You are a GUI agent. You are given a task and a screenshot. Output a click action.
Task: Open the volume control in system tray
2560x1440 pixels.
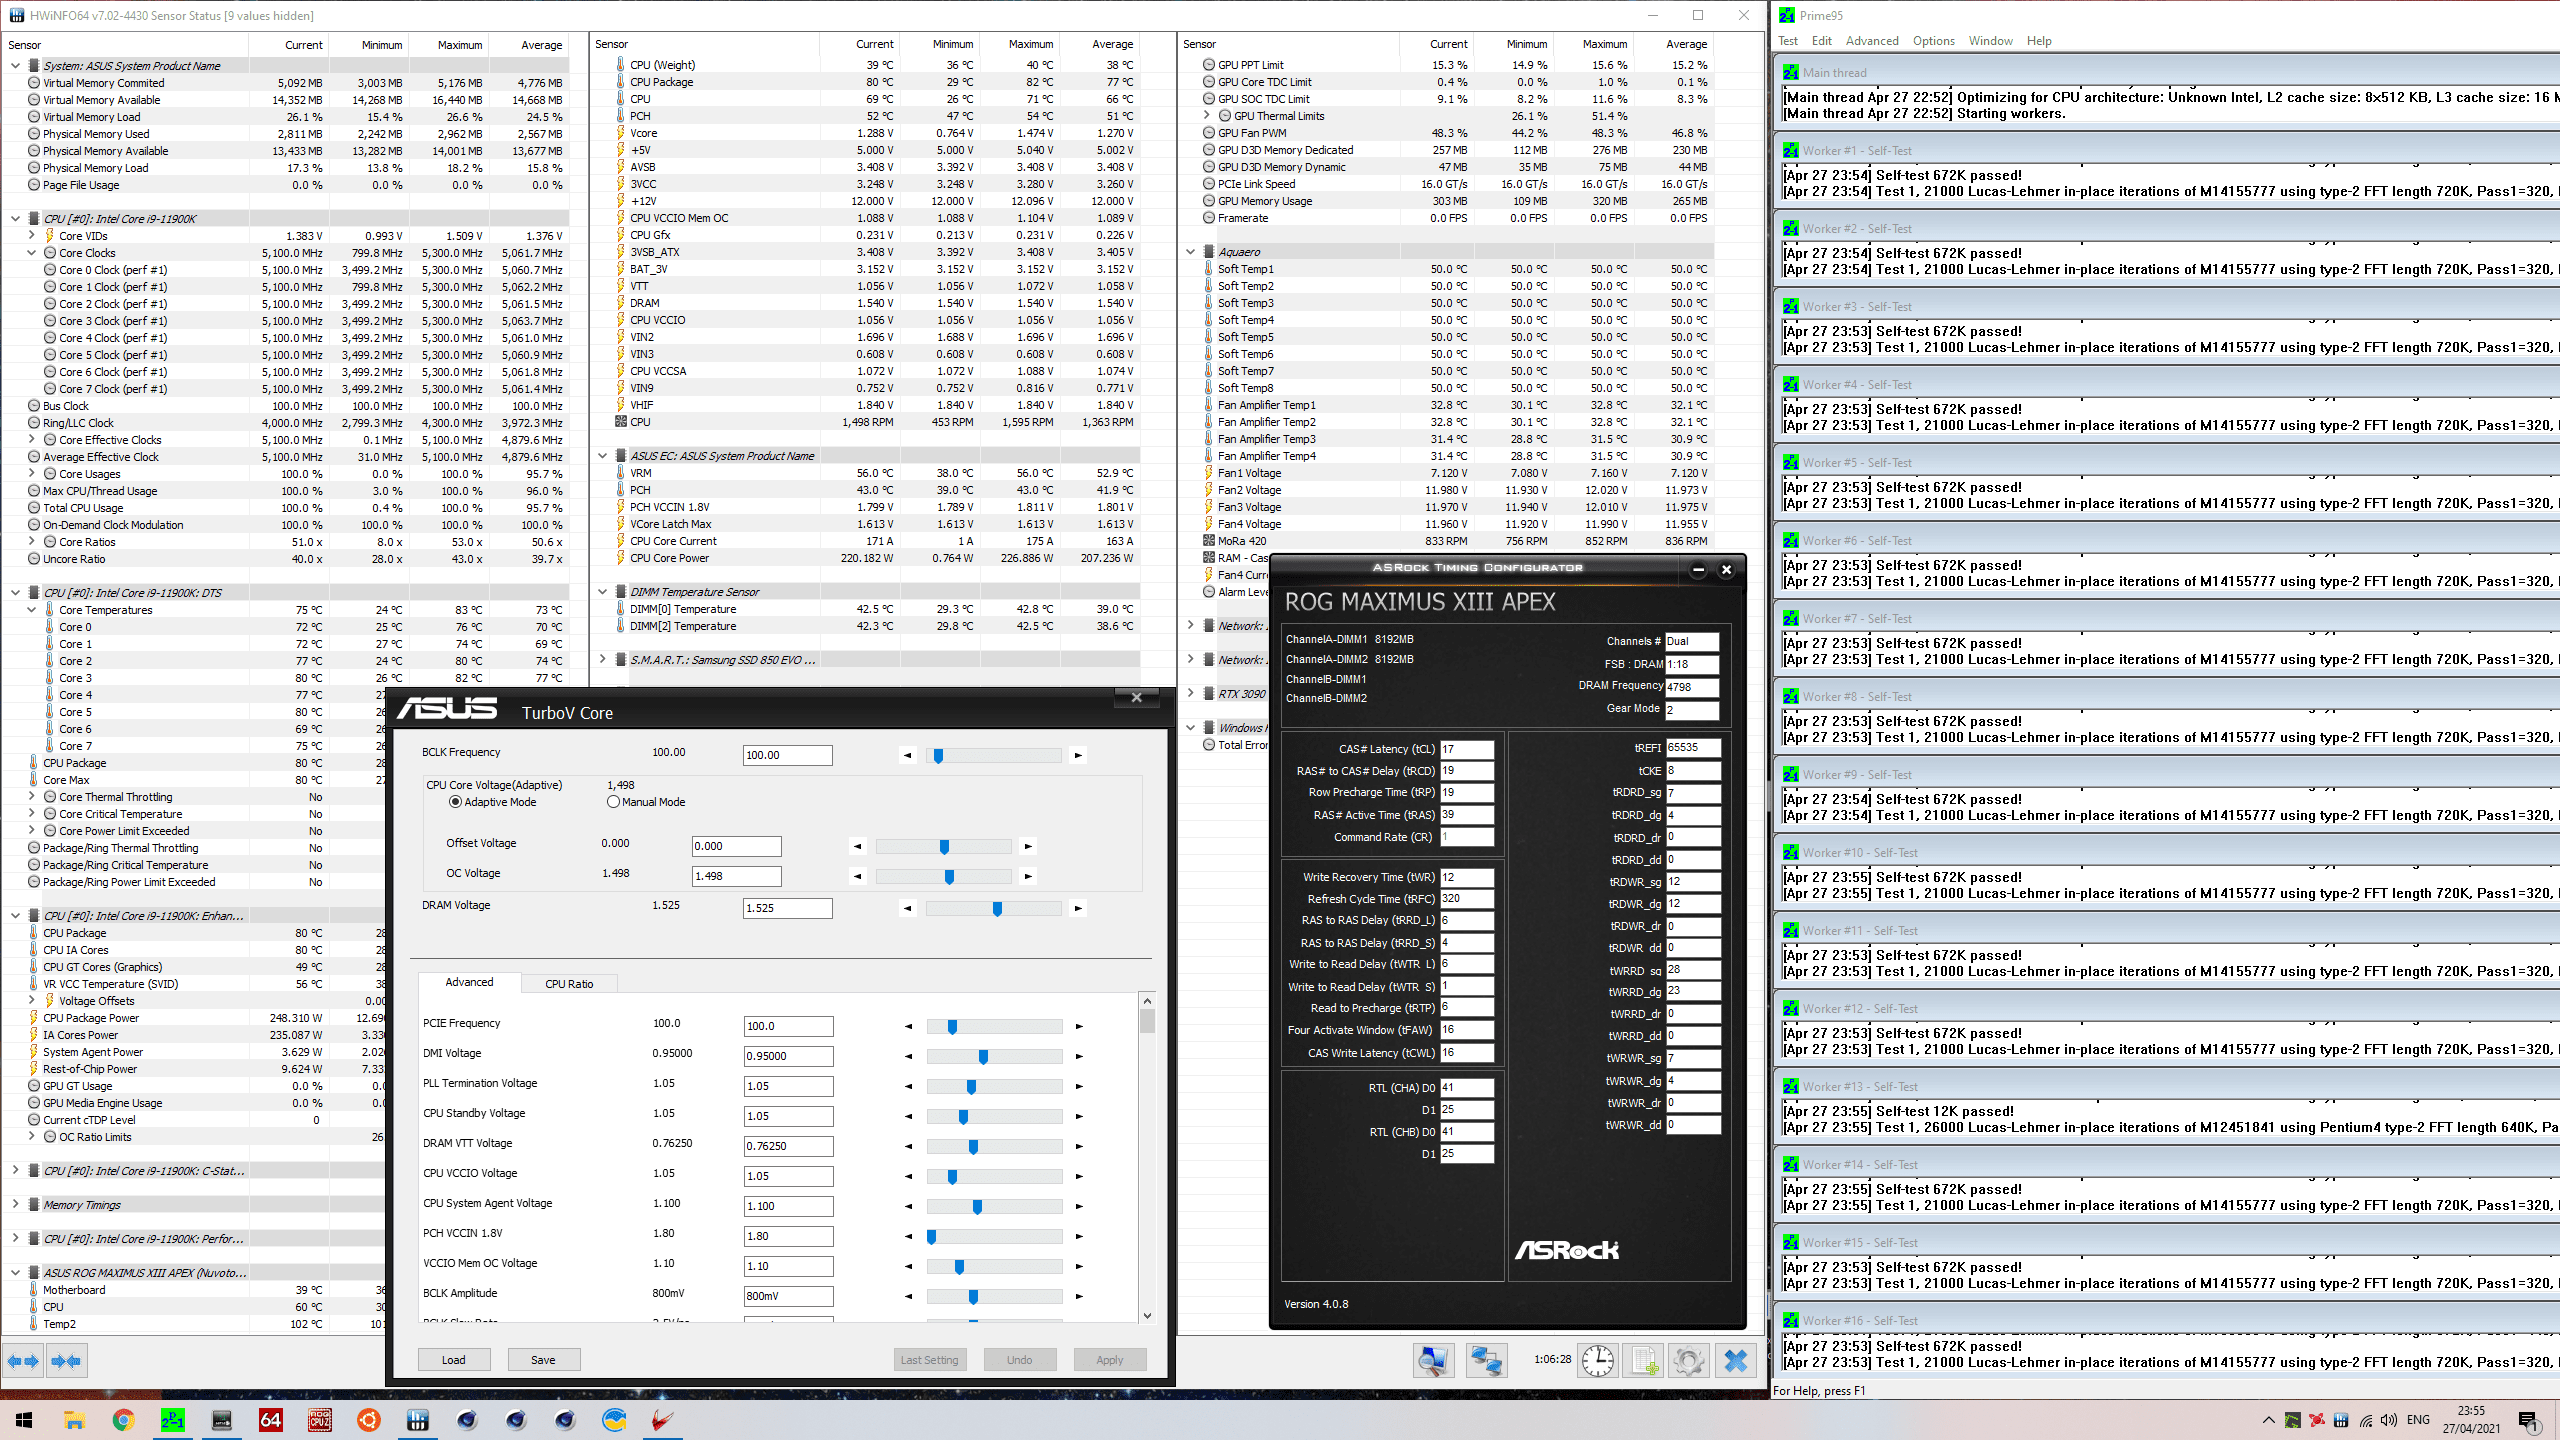click(x=2389, y=1420)
